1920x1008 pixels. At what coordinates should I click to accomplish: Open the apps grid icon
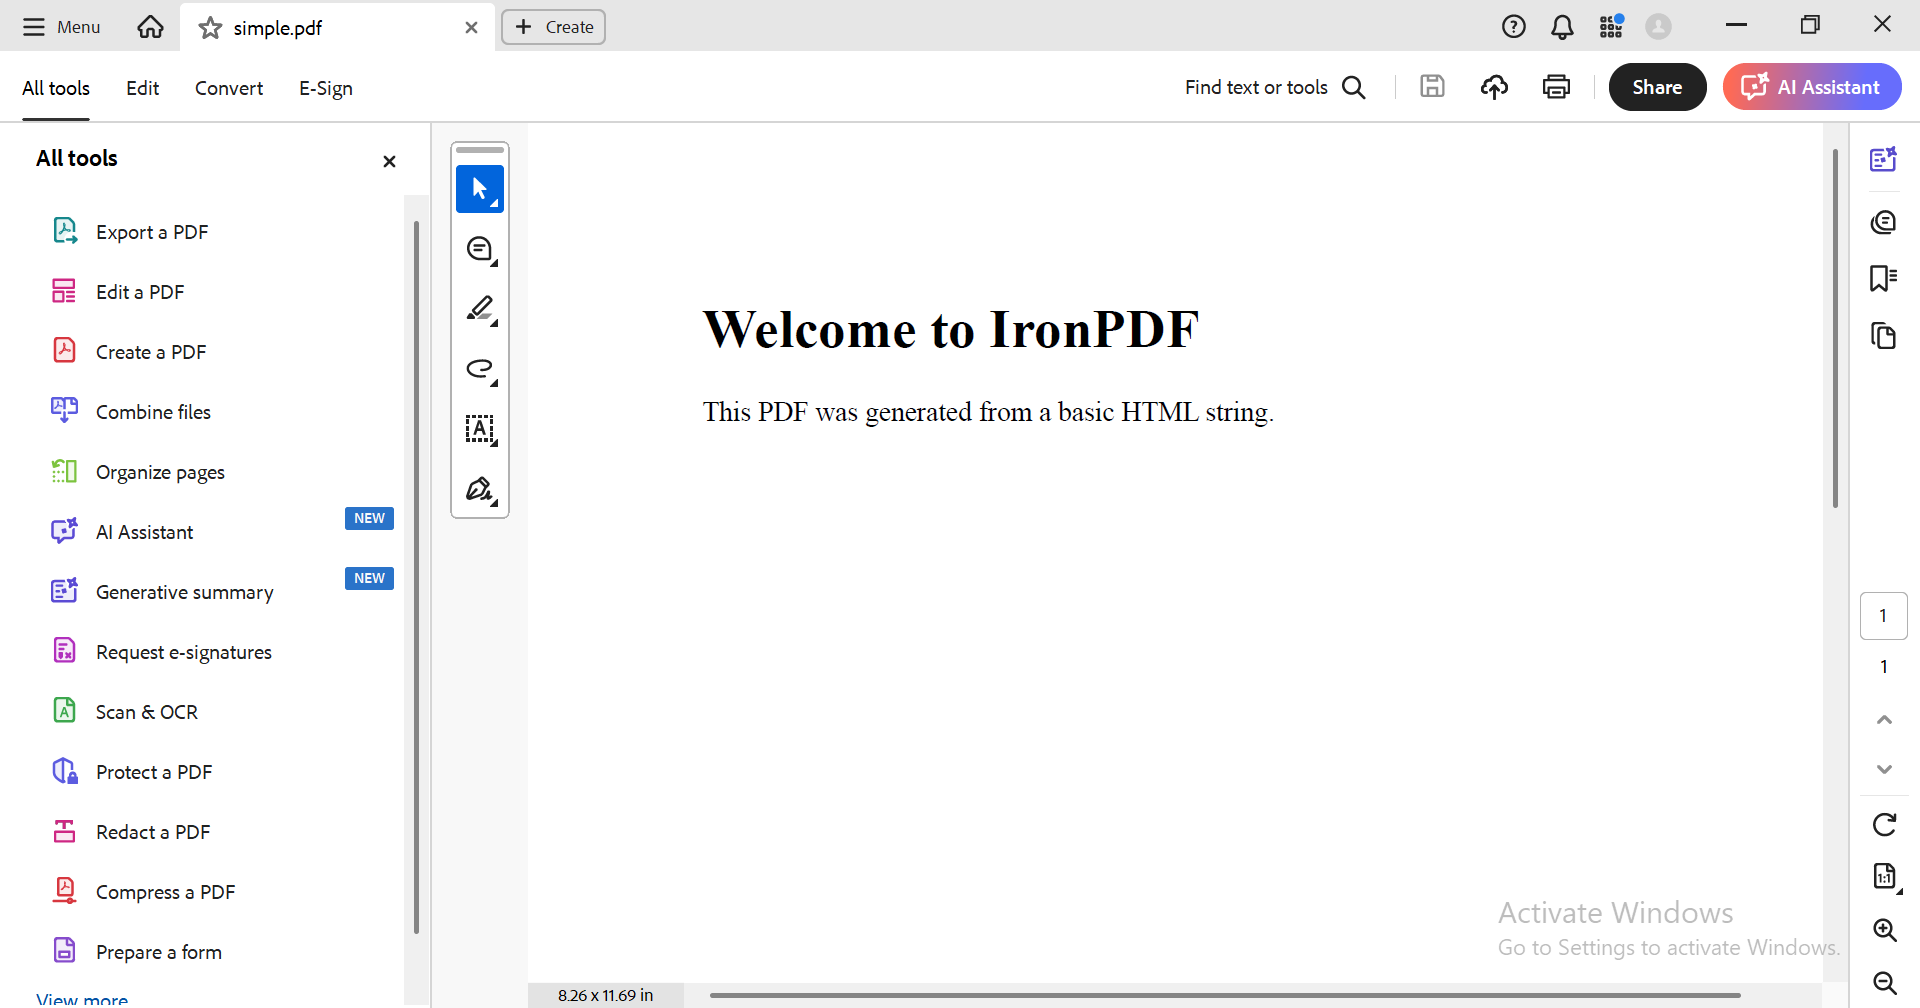point(1610,27)
